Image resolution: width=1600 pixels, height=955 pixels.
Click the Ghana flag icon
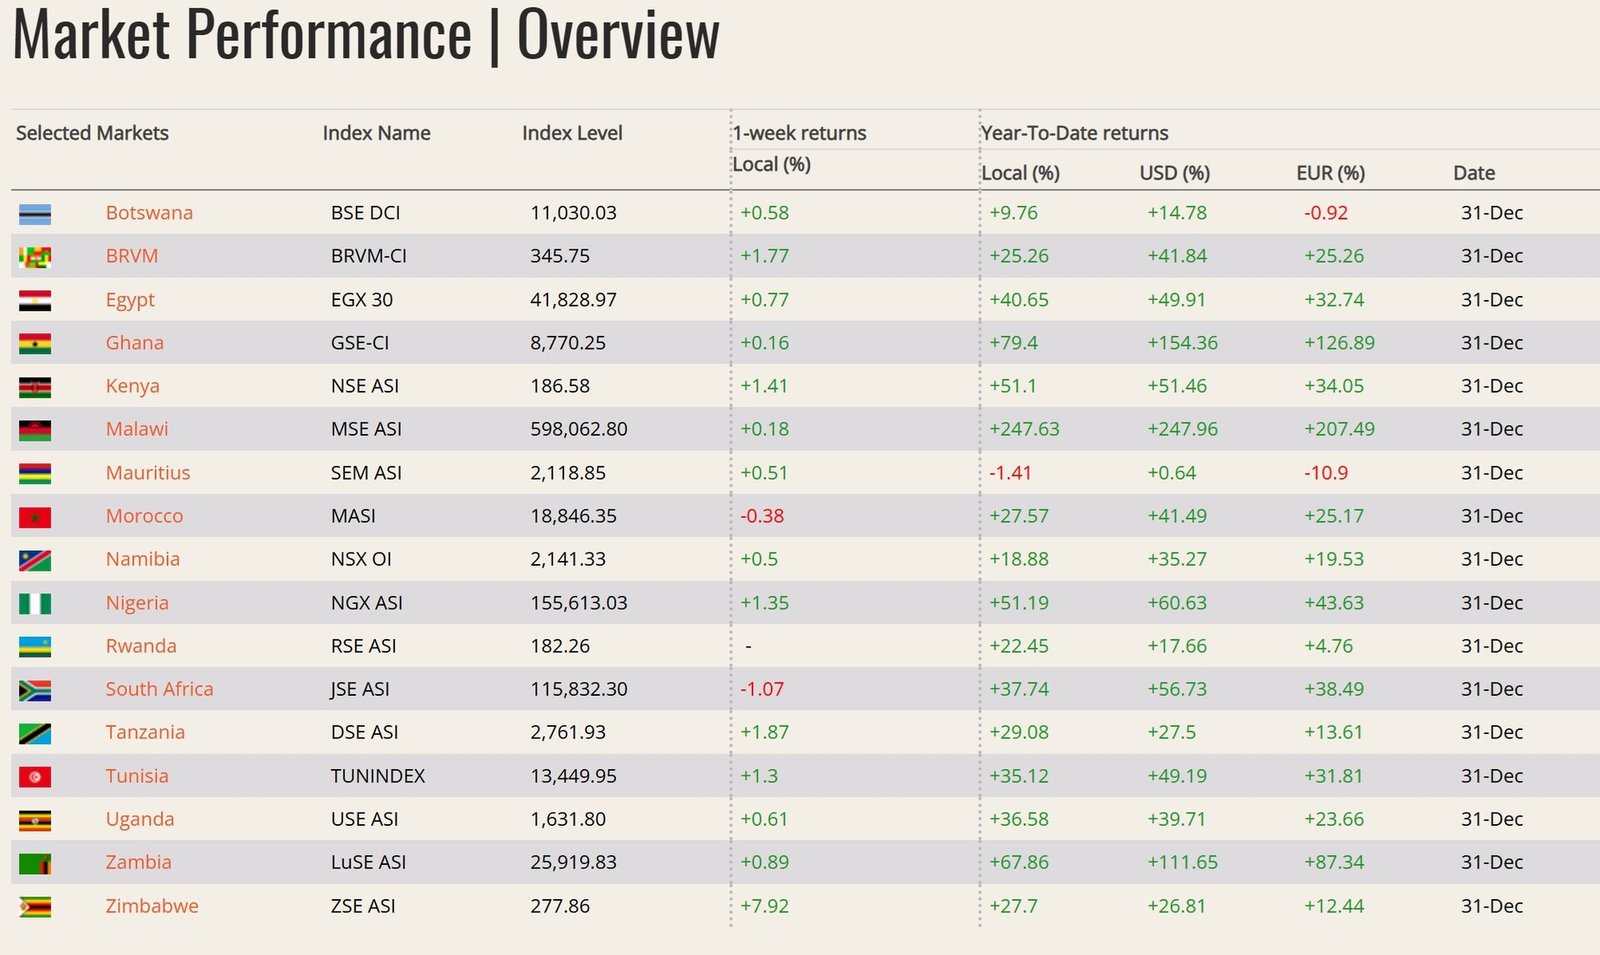coord(35,344)
